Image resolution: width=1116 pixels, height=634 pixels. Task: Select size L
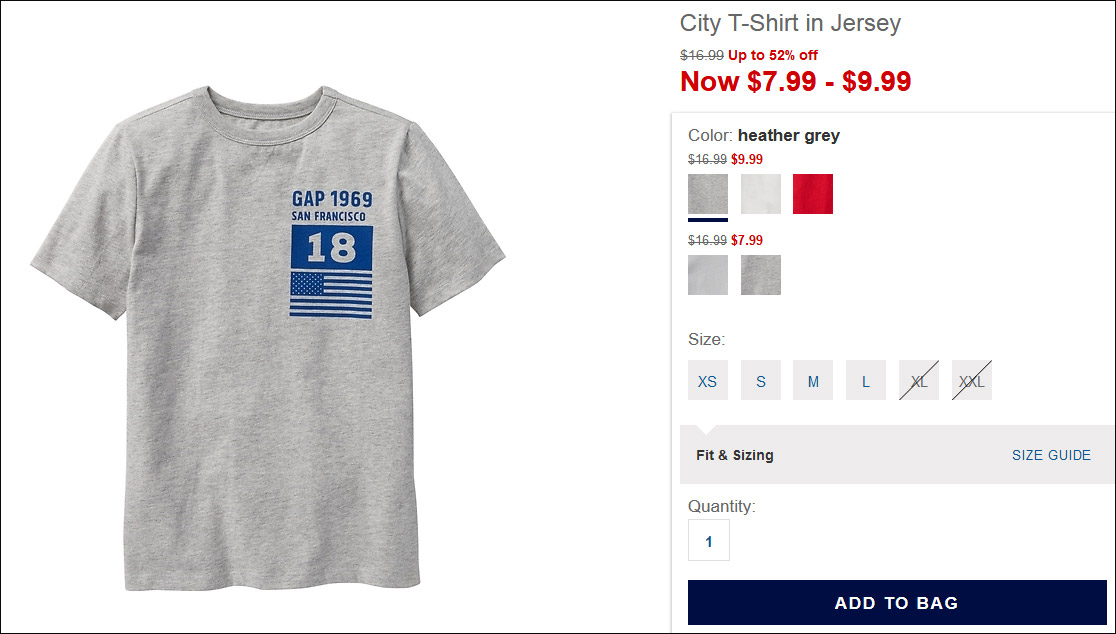(865, 380)
